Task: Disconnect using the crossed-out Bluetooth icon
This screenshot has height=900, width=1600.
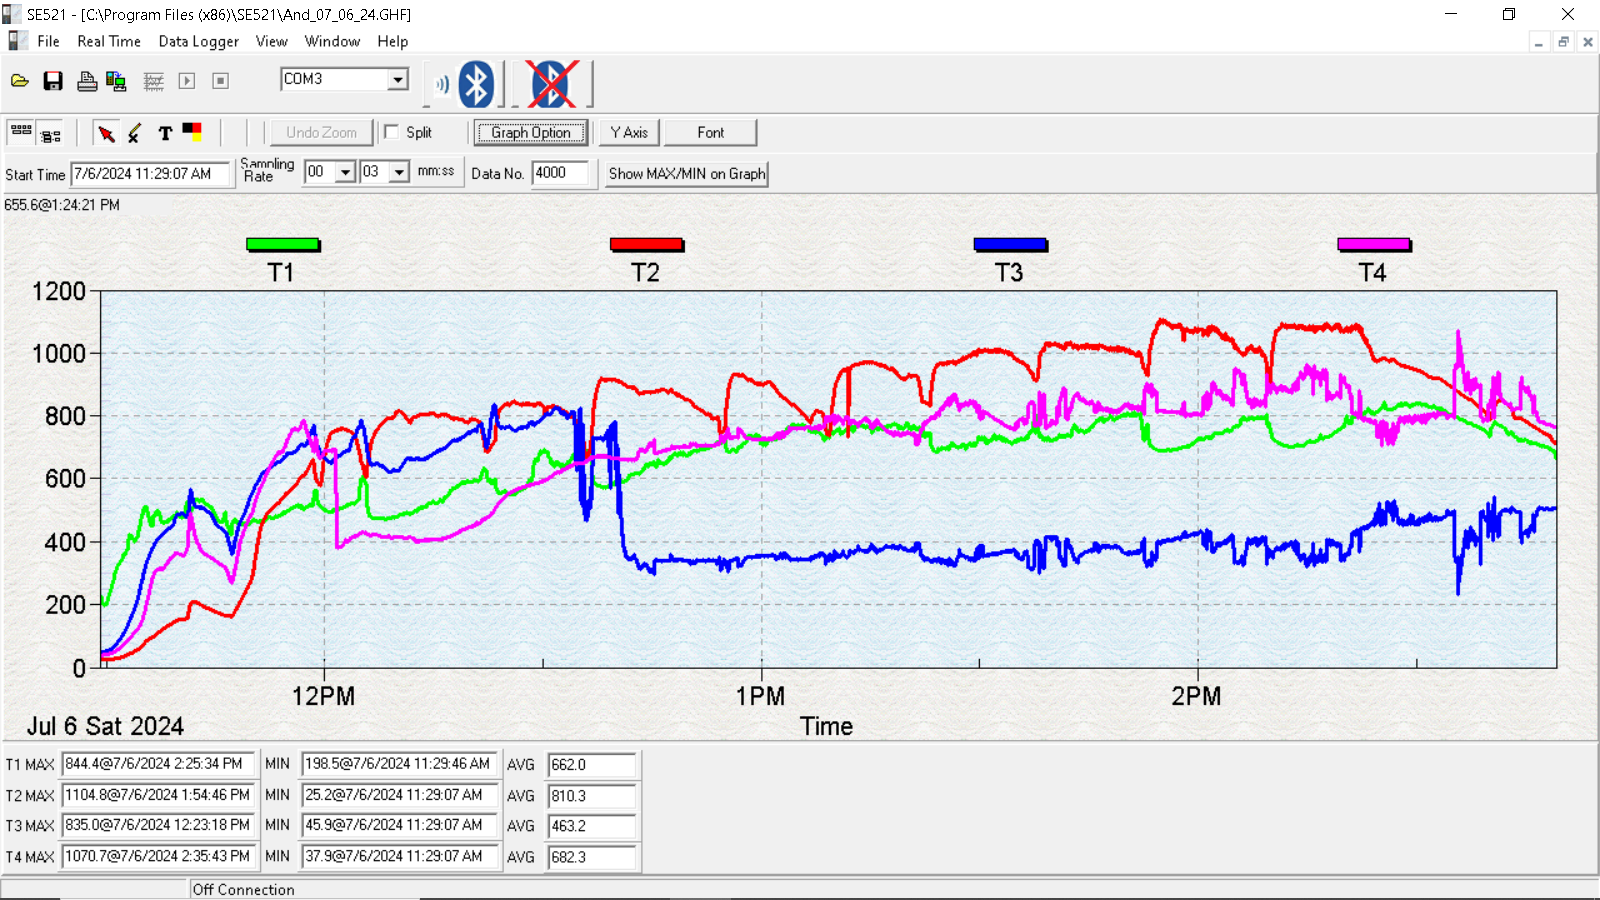Action: [551, 84]
